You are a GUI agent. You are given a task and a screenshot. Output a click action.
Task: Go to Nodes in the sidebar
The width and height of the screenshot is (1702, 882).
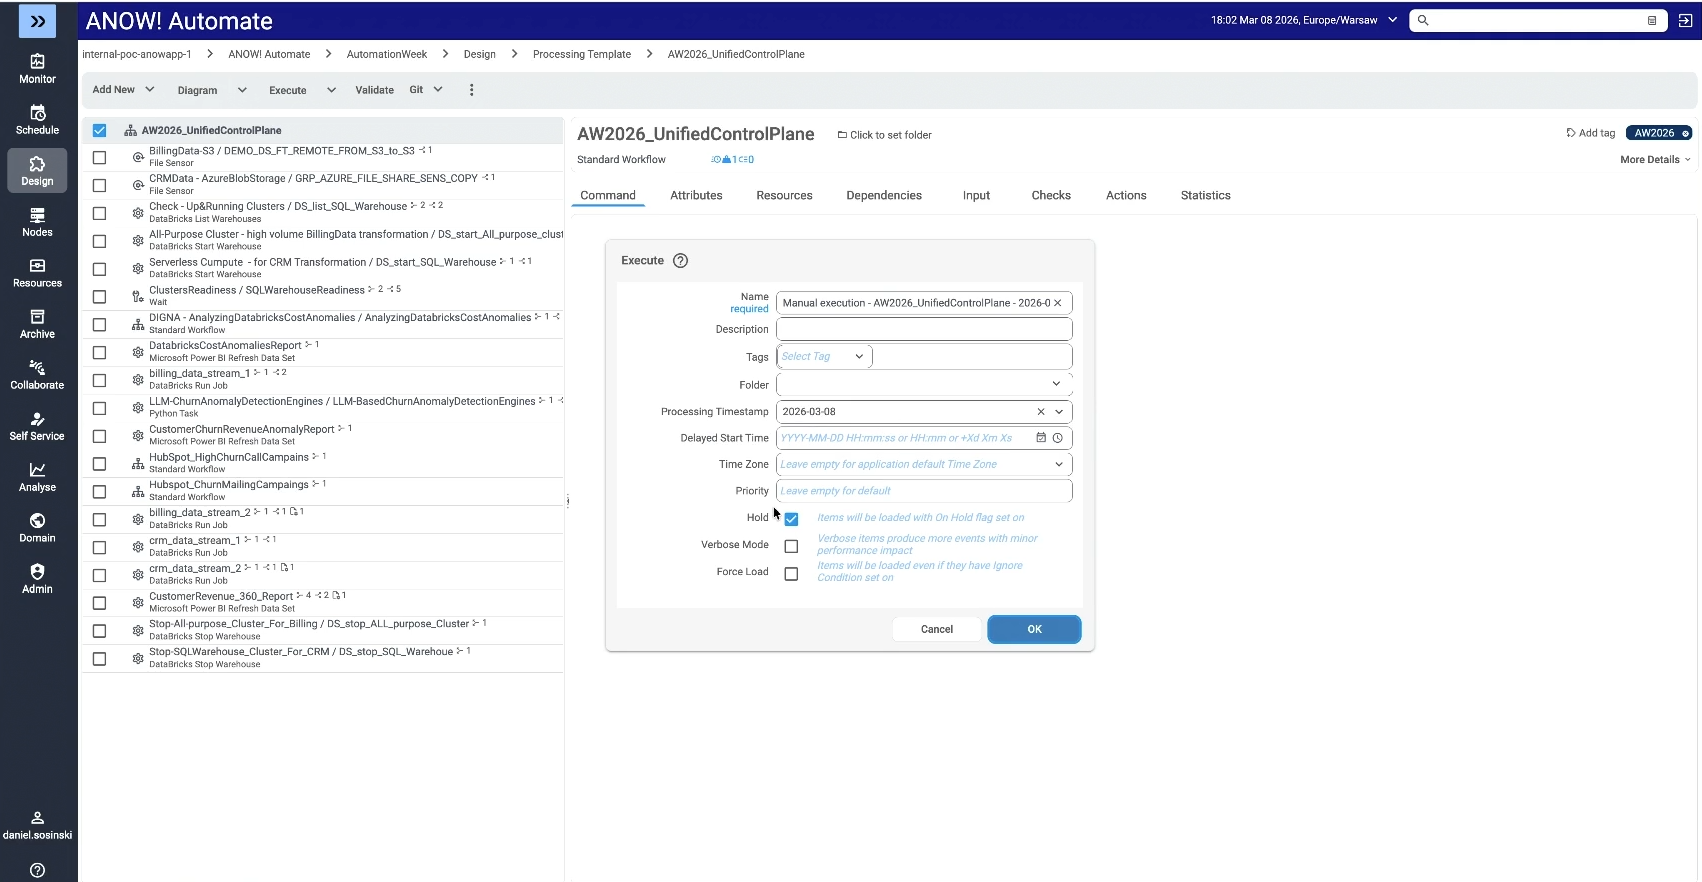tap(37, 221)
